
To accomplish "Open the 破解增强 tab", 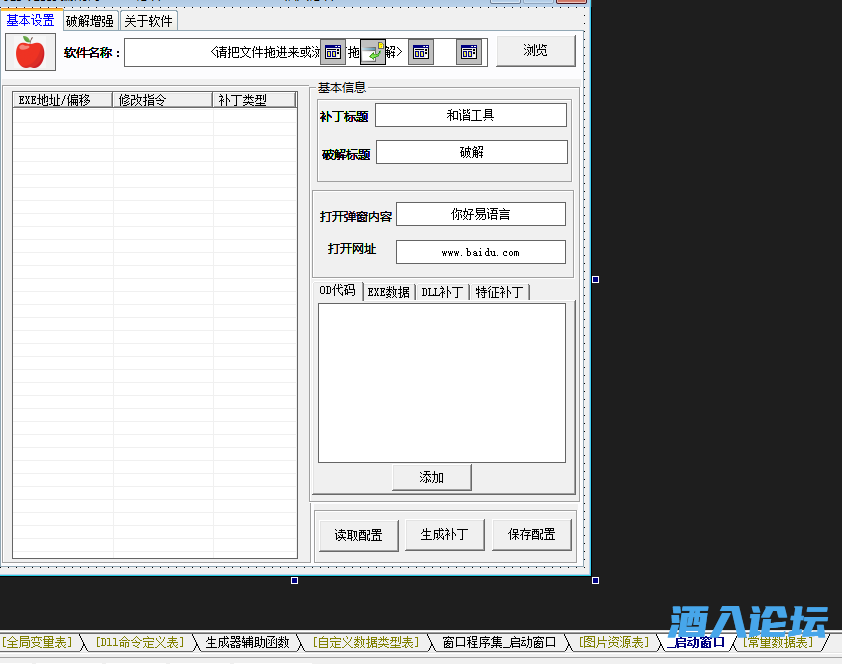I will tap(90, 20).
